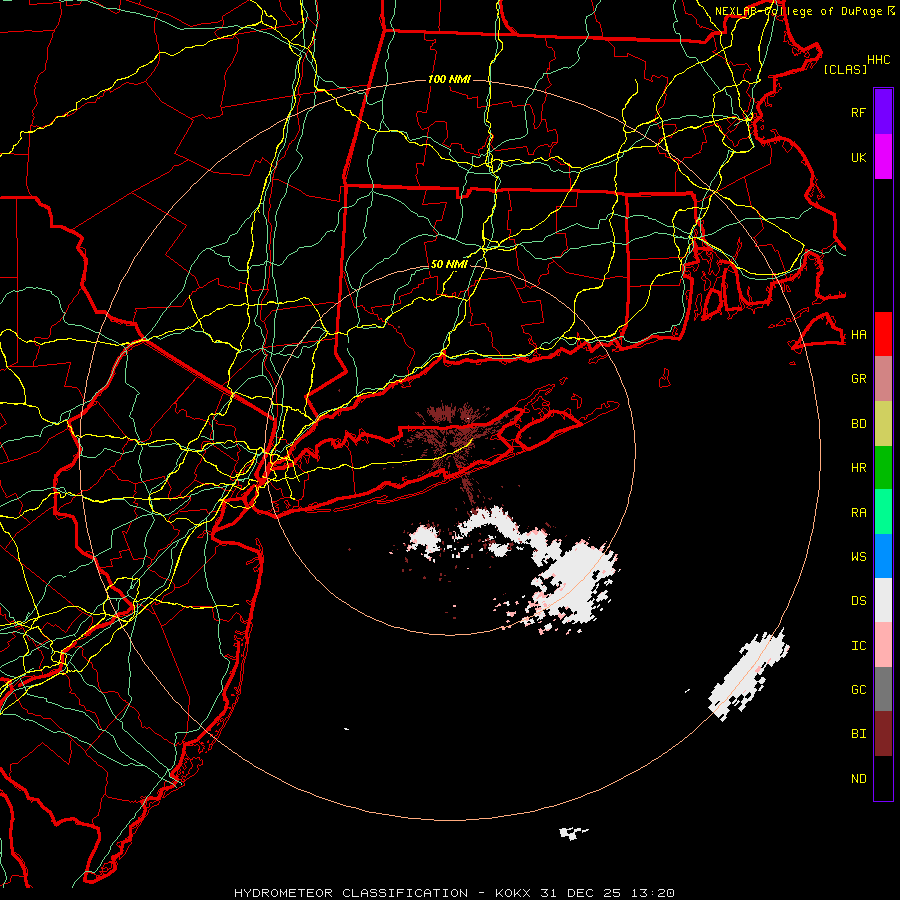Pick the HR green legend swatch
Screen dimensions: 900x900
[x=883, y=468]
